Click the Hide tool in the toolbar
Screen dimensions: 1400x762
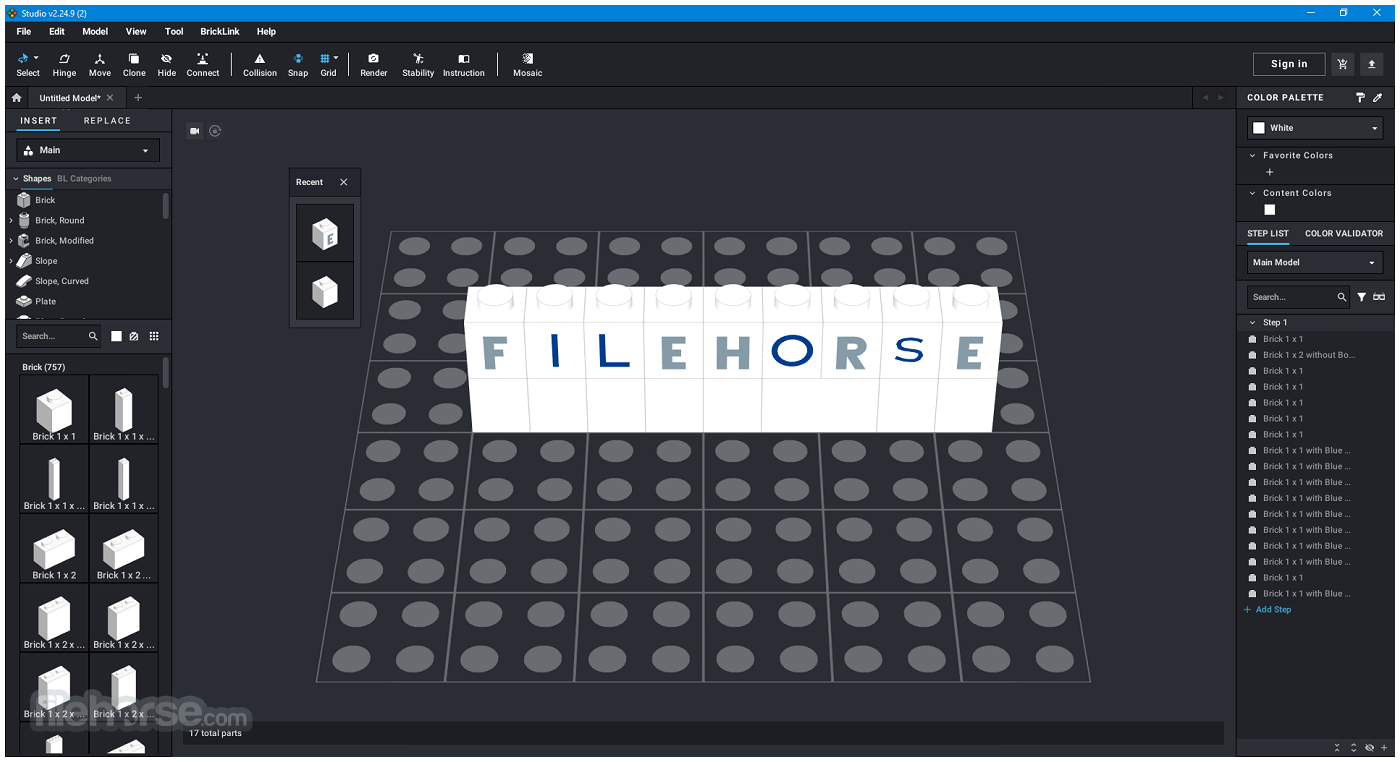(x=167, y=64)
